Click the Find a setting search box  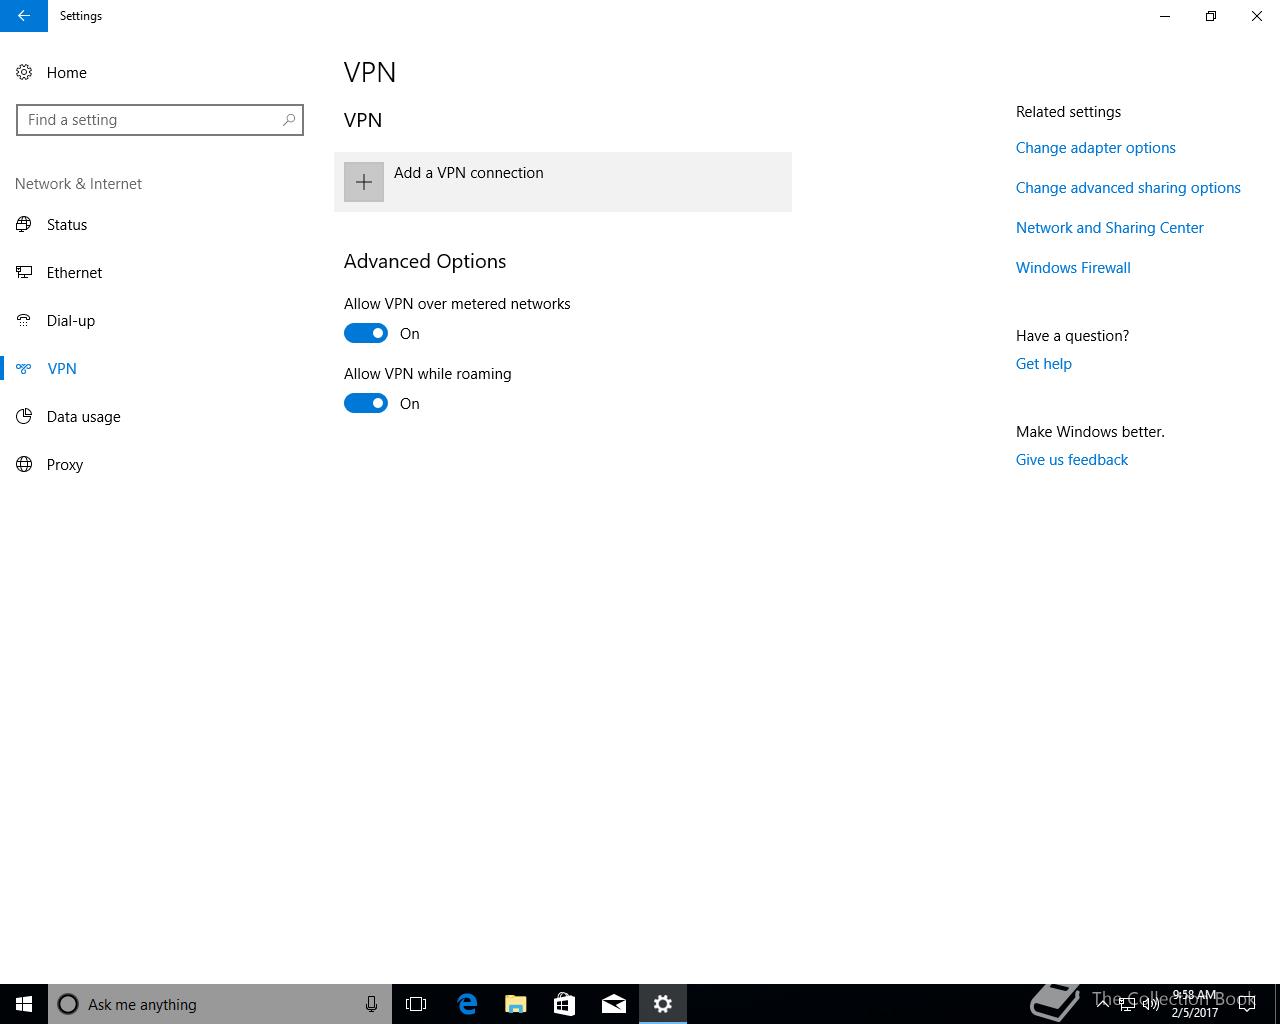tap(160, 120)
